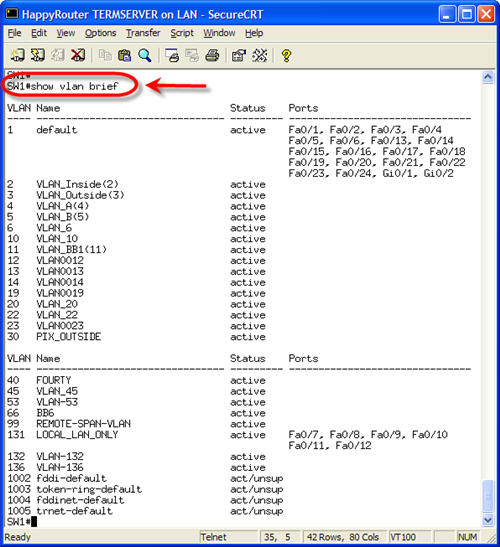Click the Quick Connect lightning icon
This screenshot has height=547, width=500.
pos(38,55)
